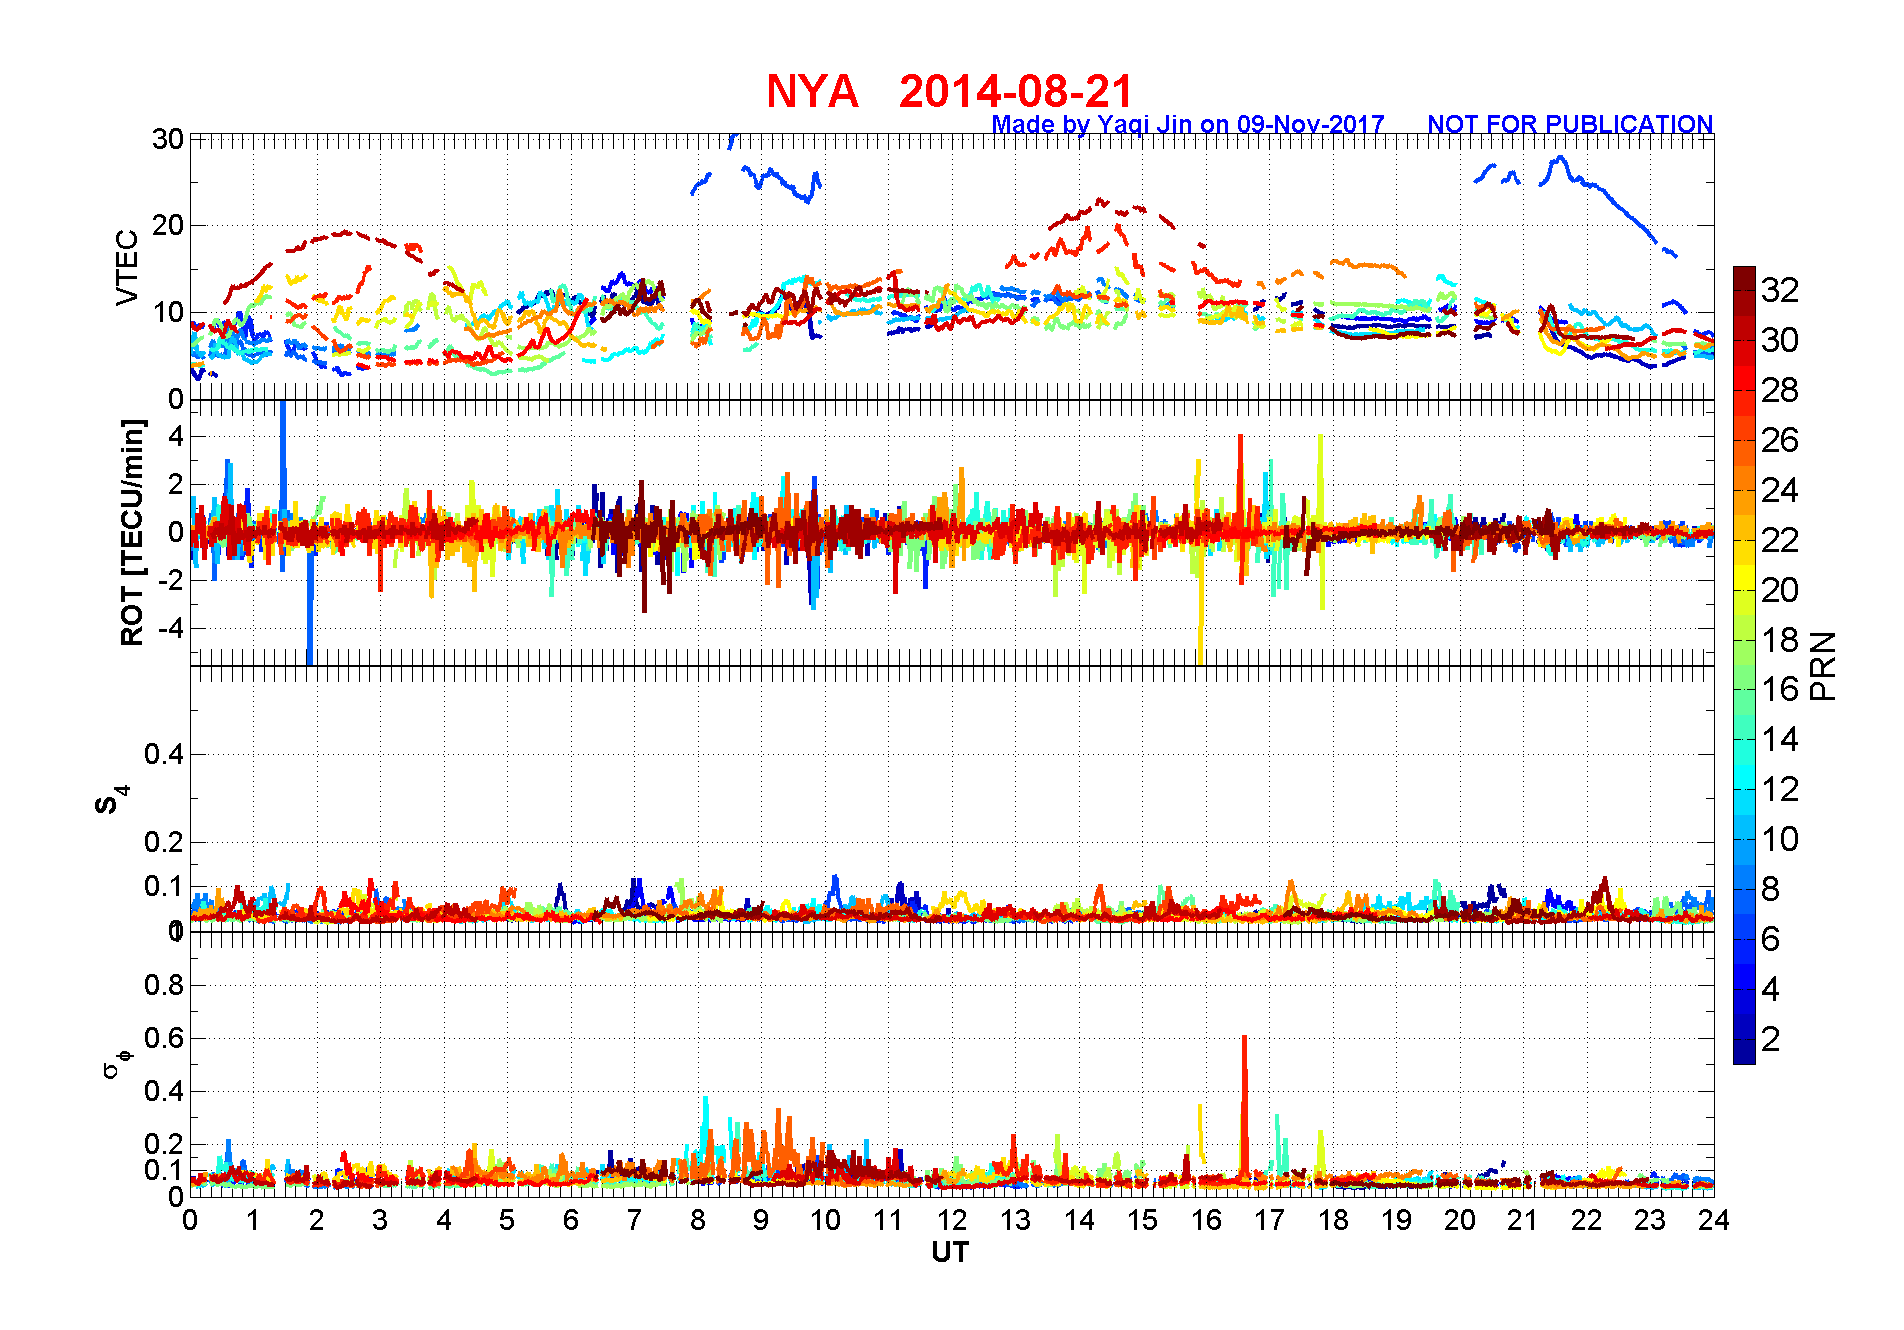
Task: Click x-axis hour tick label 17
Action: click(1270, 1220)
